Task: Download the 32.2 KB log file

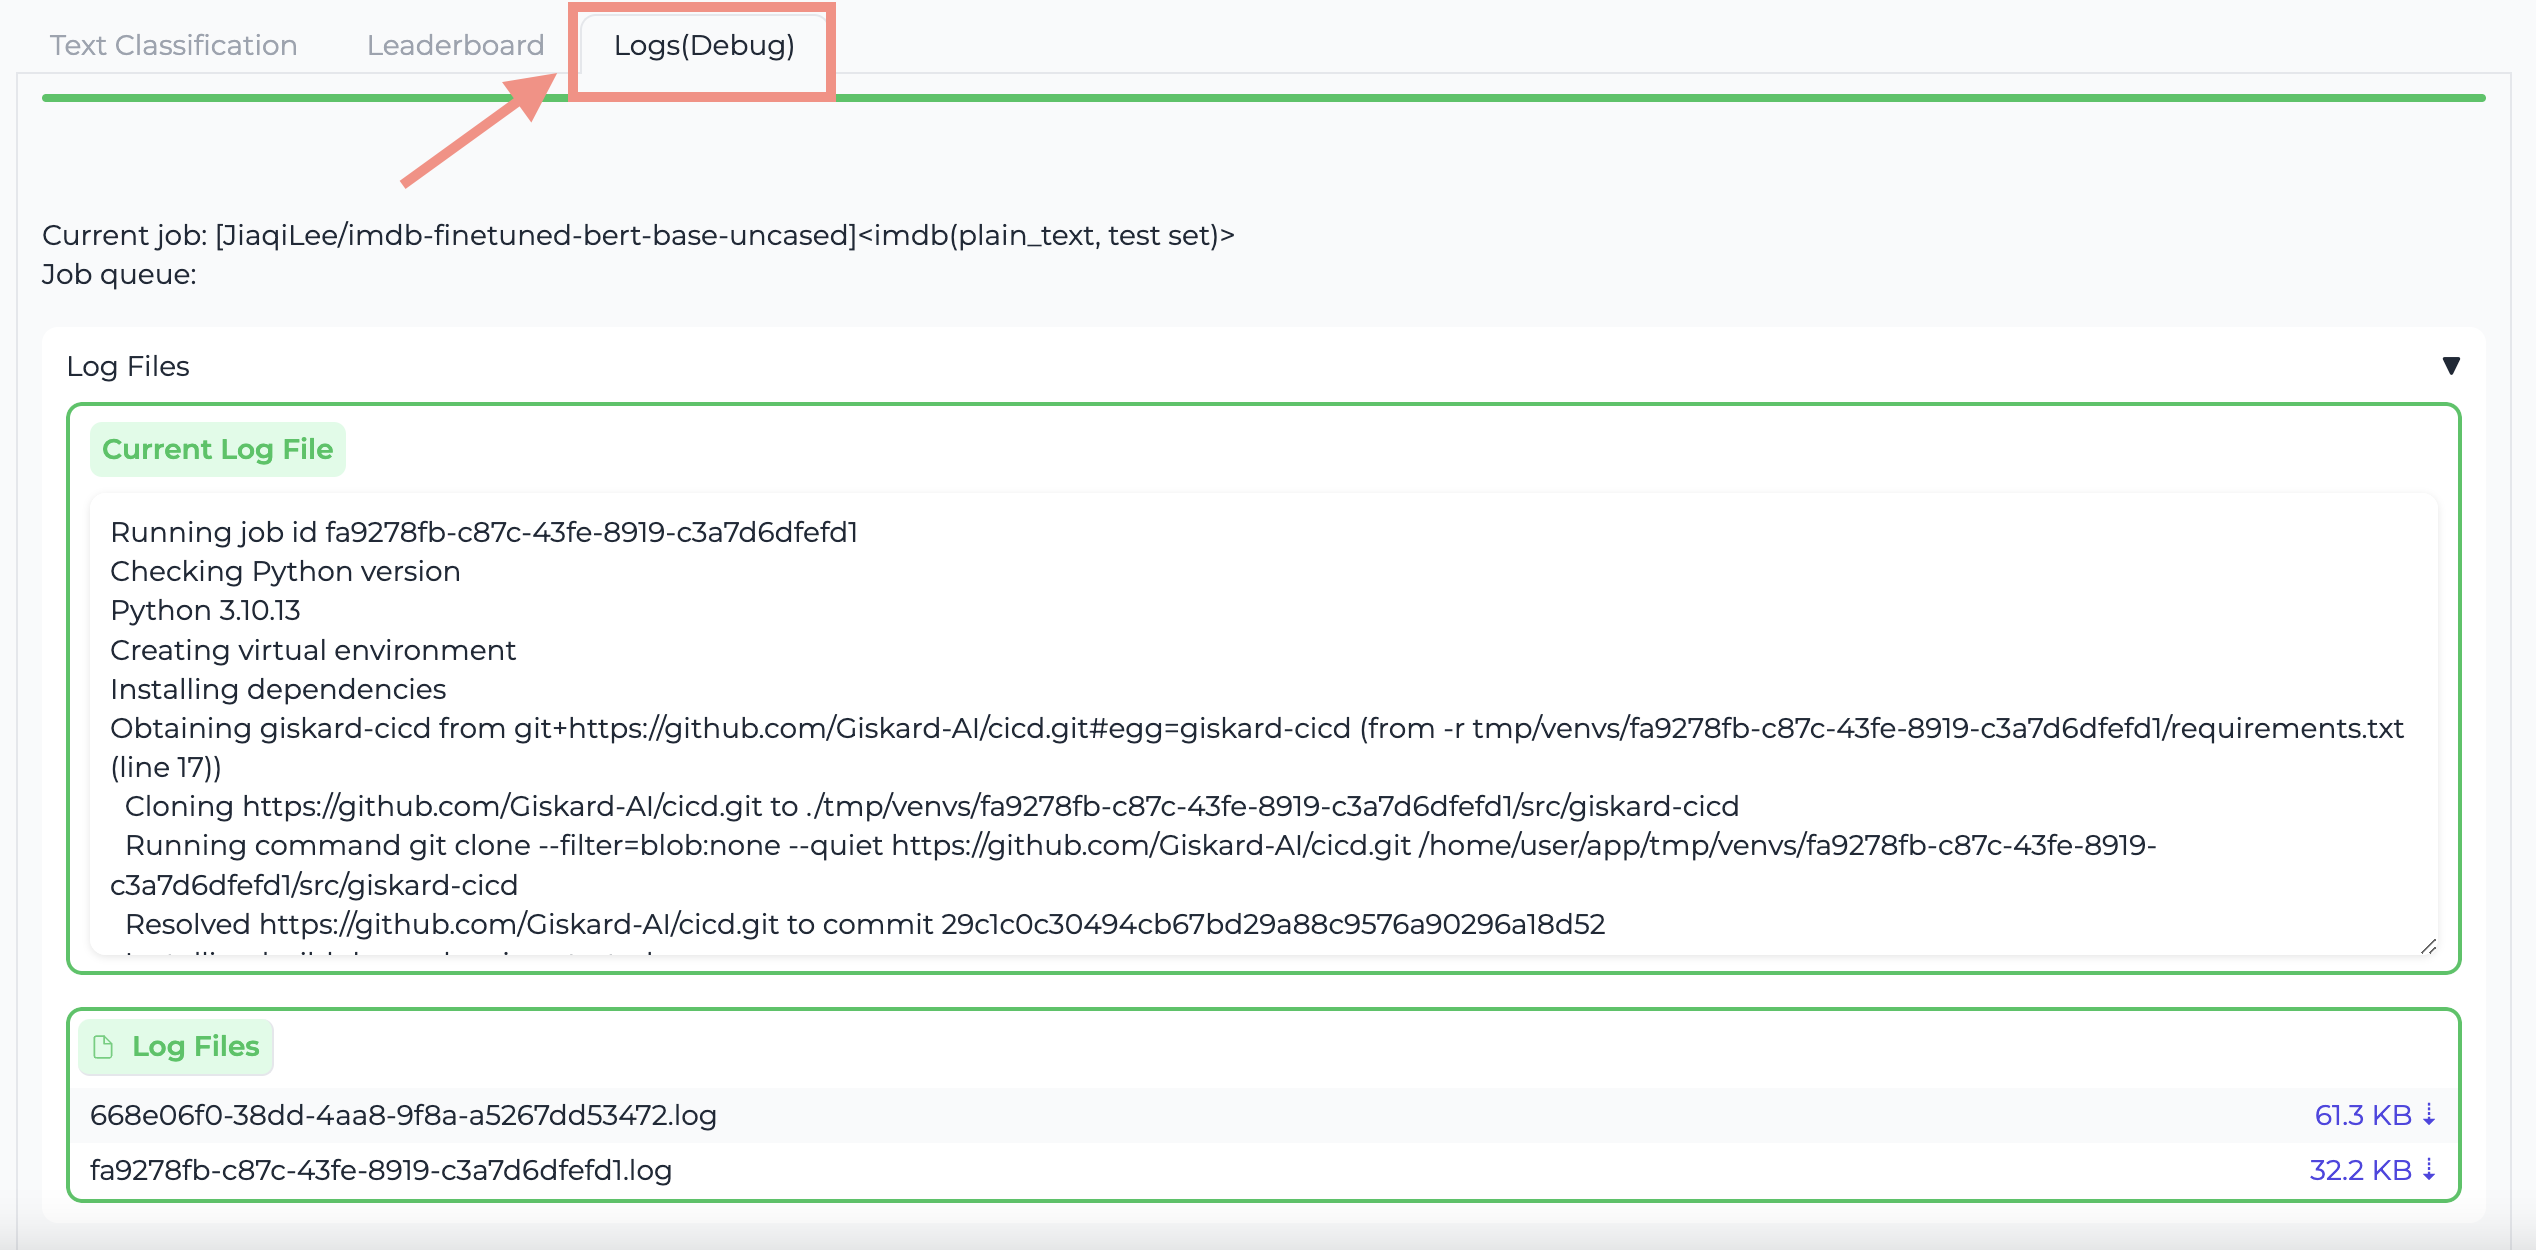Action: pyautogui.click(x=2371, y=1170)
